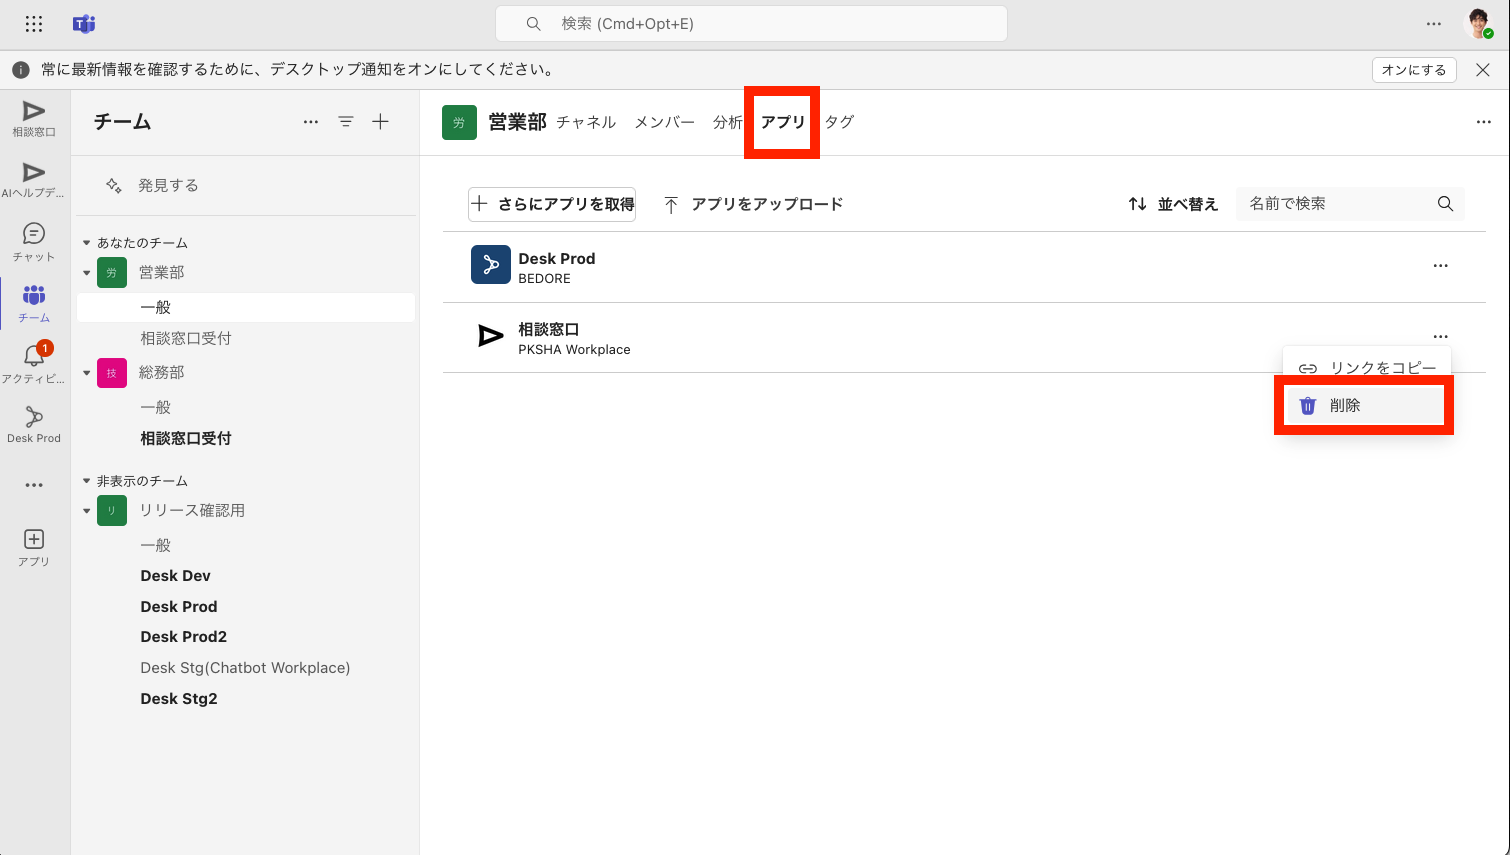Click the Microsoft Teams logo icon
Image resolution: width=1510 pixels, height=855 pixels.
[x=84, y=24]
